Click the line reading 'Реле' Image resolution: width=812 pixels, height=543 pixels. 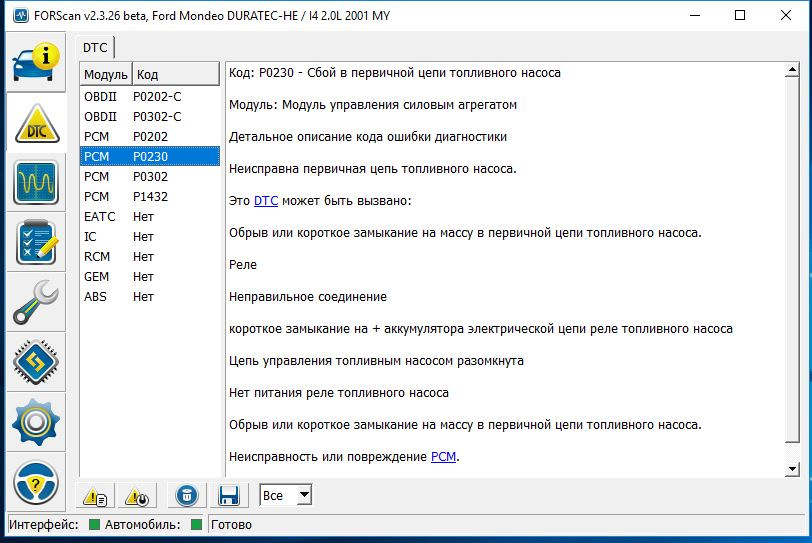tap(243, 265)
